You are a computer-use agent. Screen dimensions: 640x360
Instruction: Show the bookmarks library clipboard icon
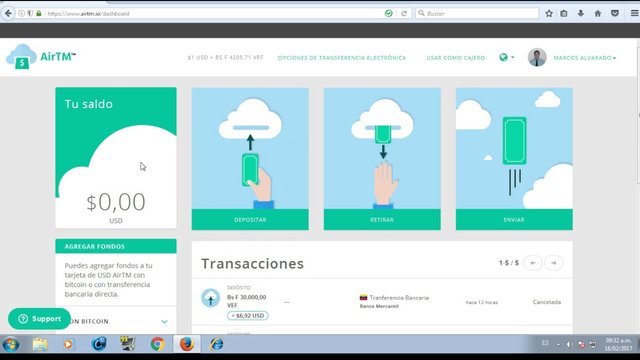click(x=564, y=13)
